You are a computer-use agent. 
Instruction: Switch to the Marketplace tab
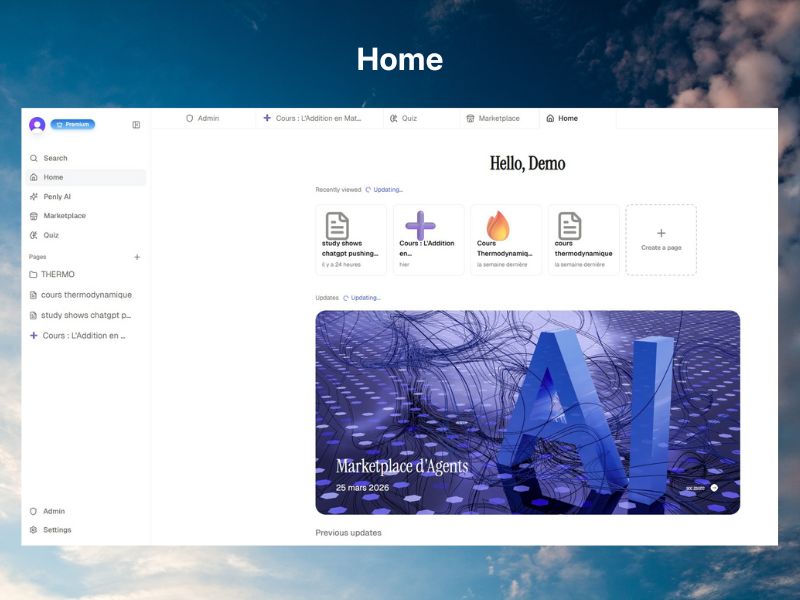point(493,118)
